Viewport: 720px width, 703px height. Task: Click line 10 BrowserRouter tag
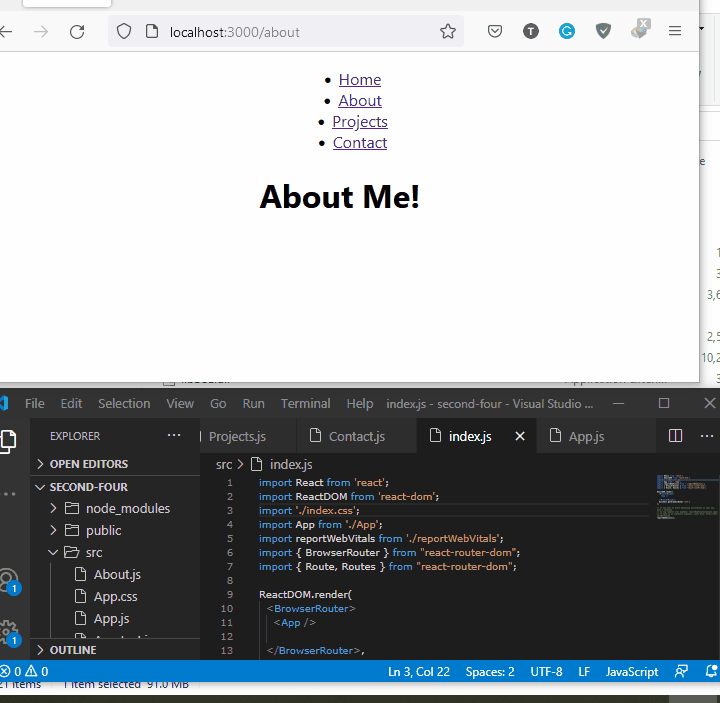pyautogui.click(x=311, y=608)
